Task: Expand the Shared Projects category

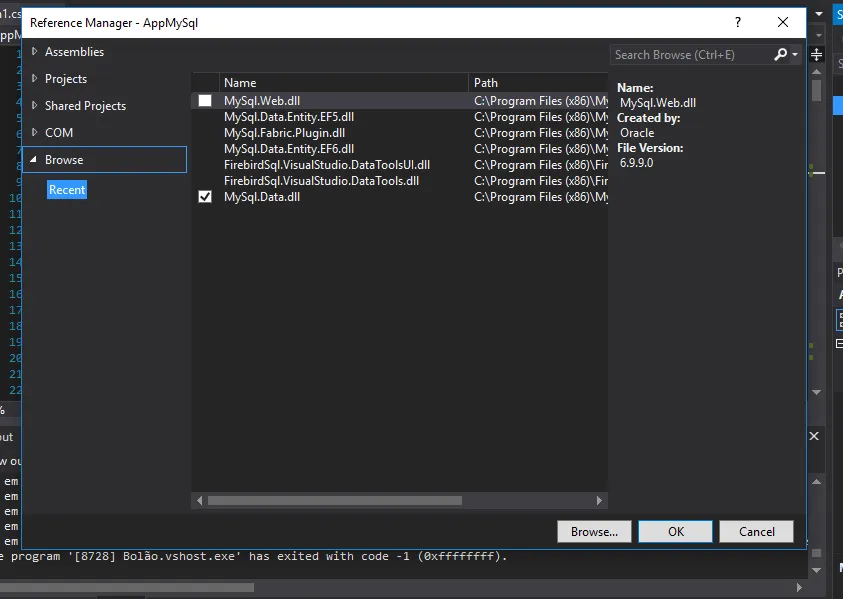Action: tap(35, 106)
